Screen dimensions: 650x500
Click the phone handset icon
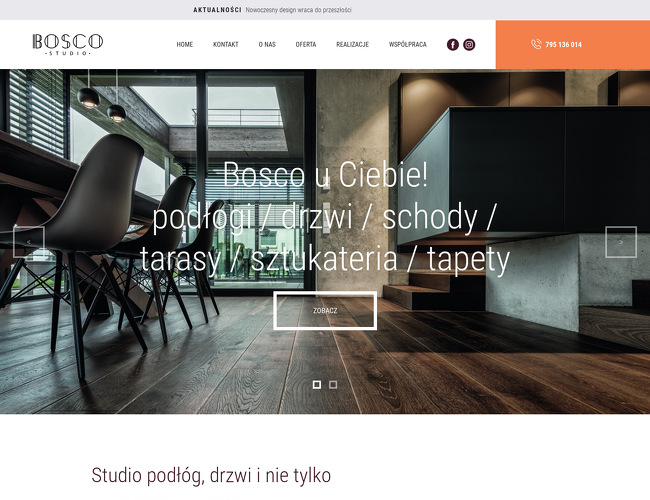click(x=536, y=44)
